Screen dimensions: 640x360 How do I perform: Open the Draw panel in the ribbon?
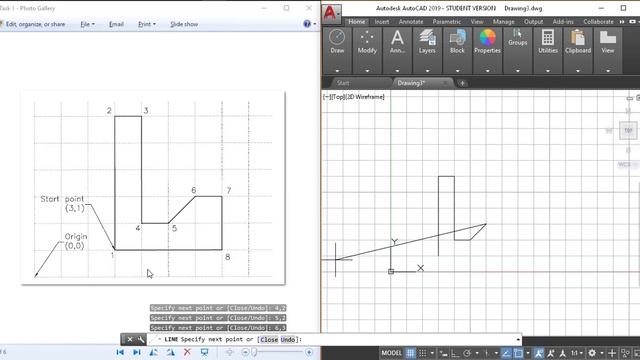[337, 42]
